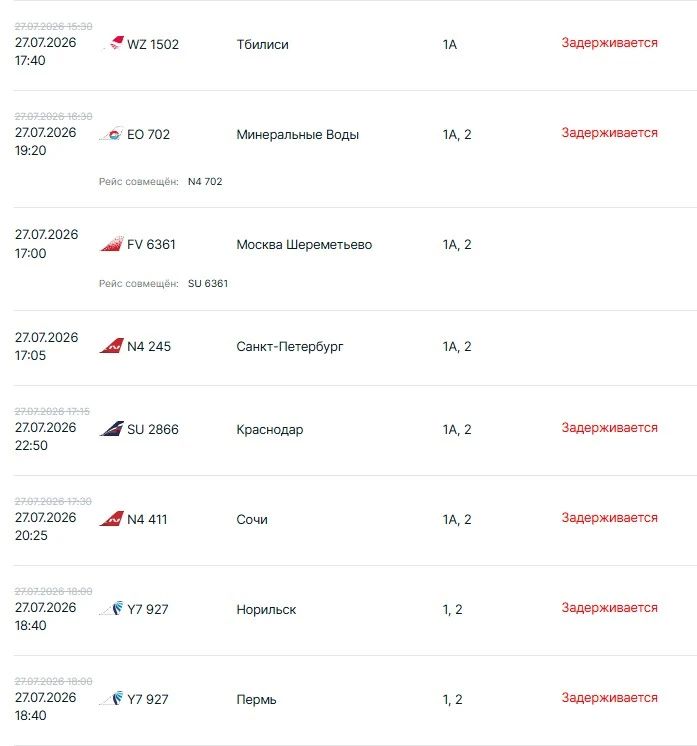Click Задерживается status for Сочи flight

[x=609, y=517]
